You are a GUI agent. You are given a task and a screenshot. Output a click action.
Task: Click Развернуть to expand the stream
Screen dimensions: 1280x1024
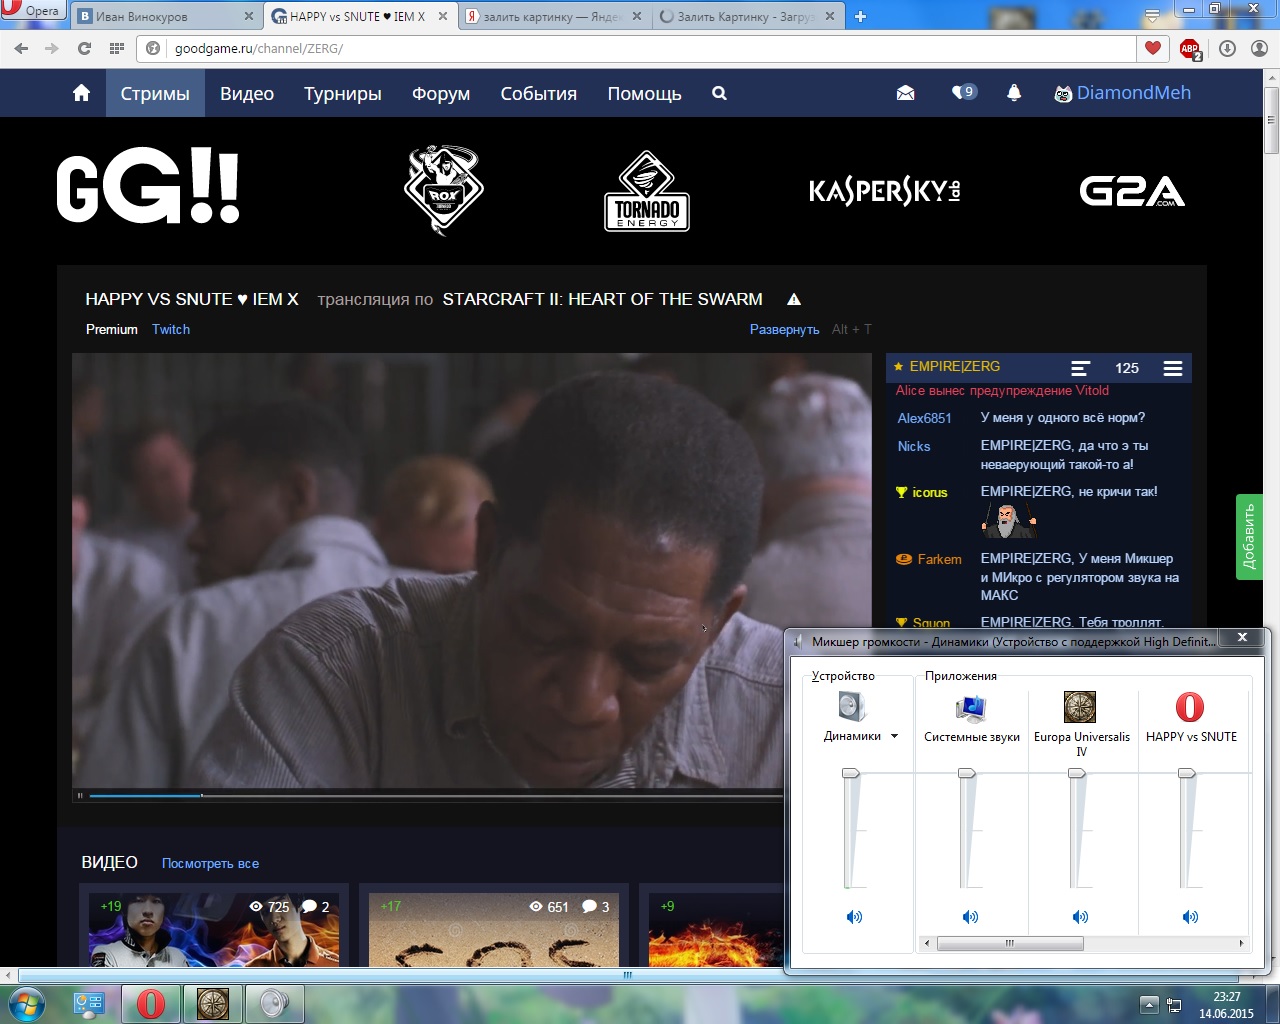click(784, 329)
